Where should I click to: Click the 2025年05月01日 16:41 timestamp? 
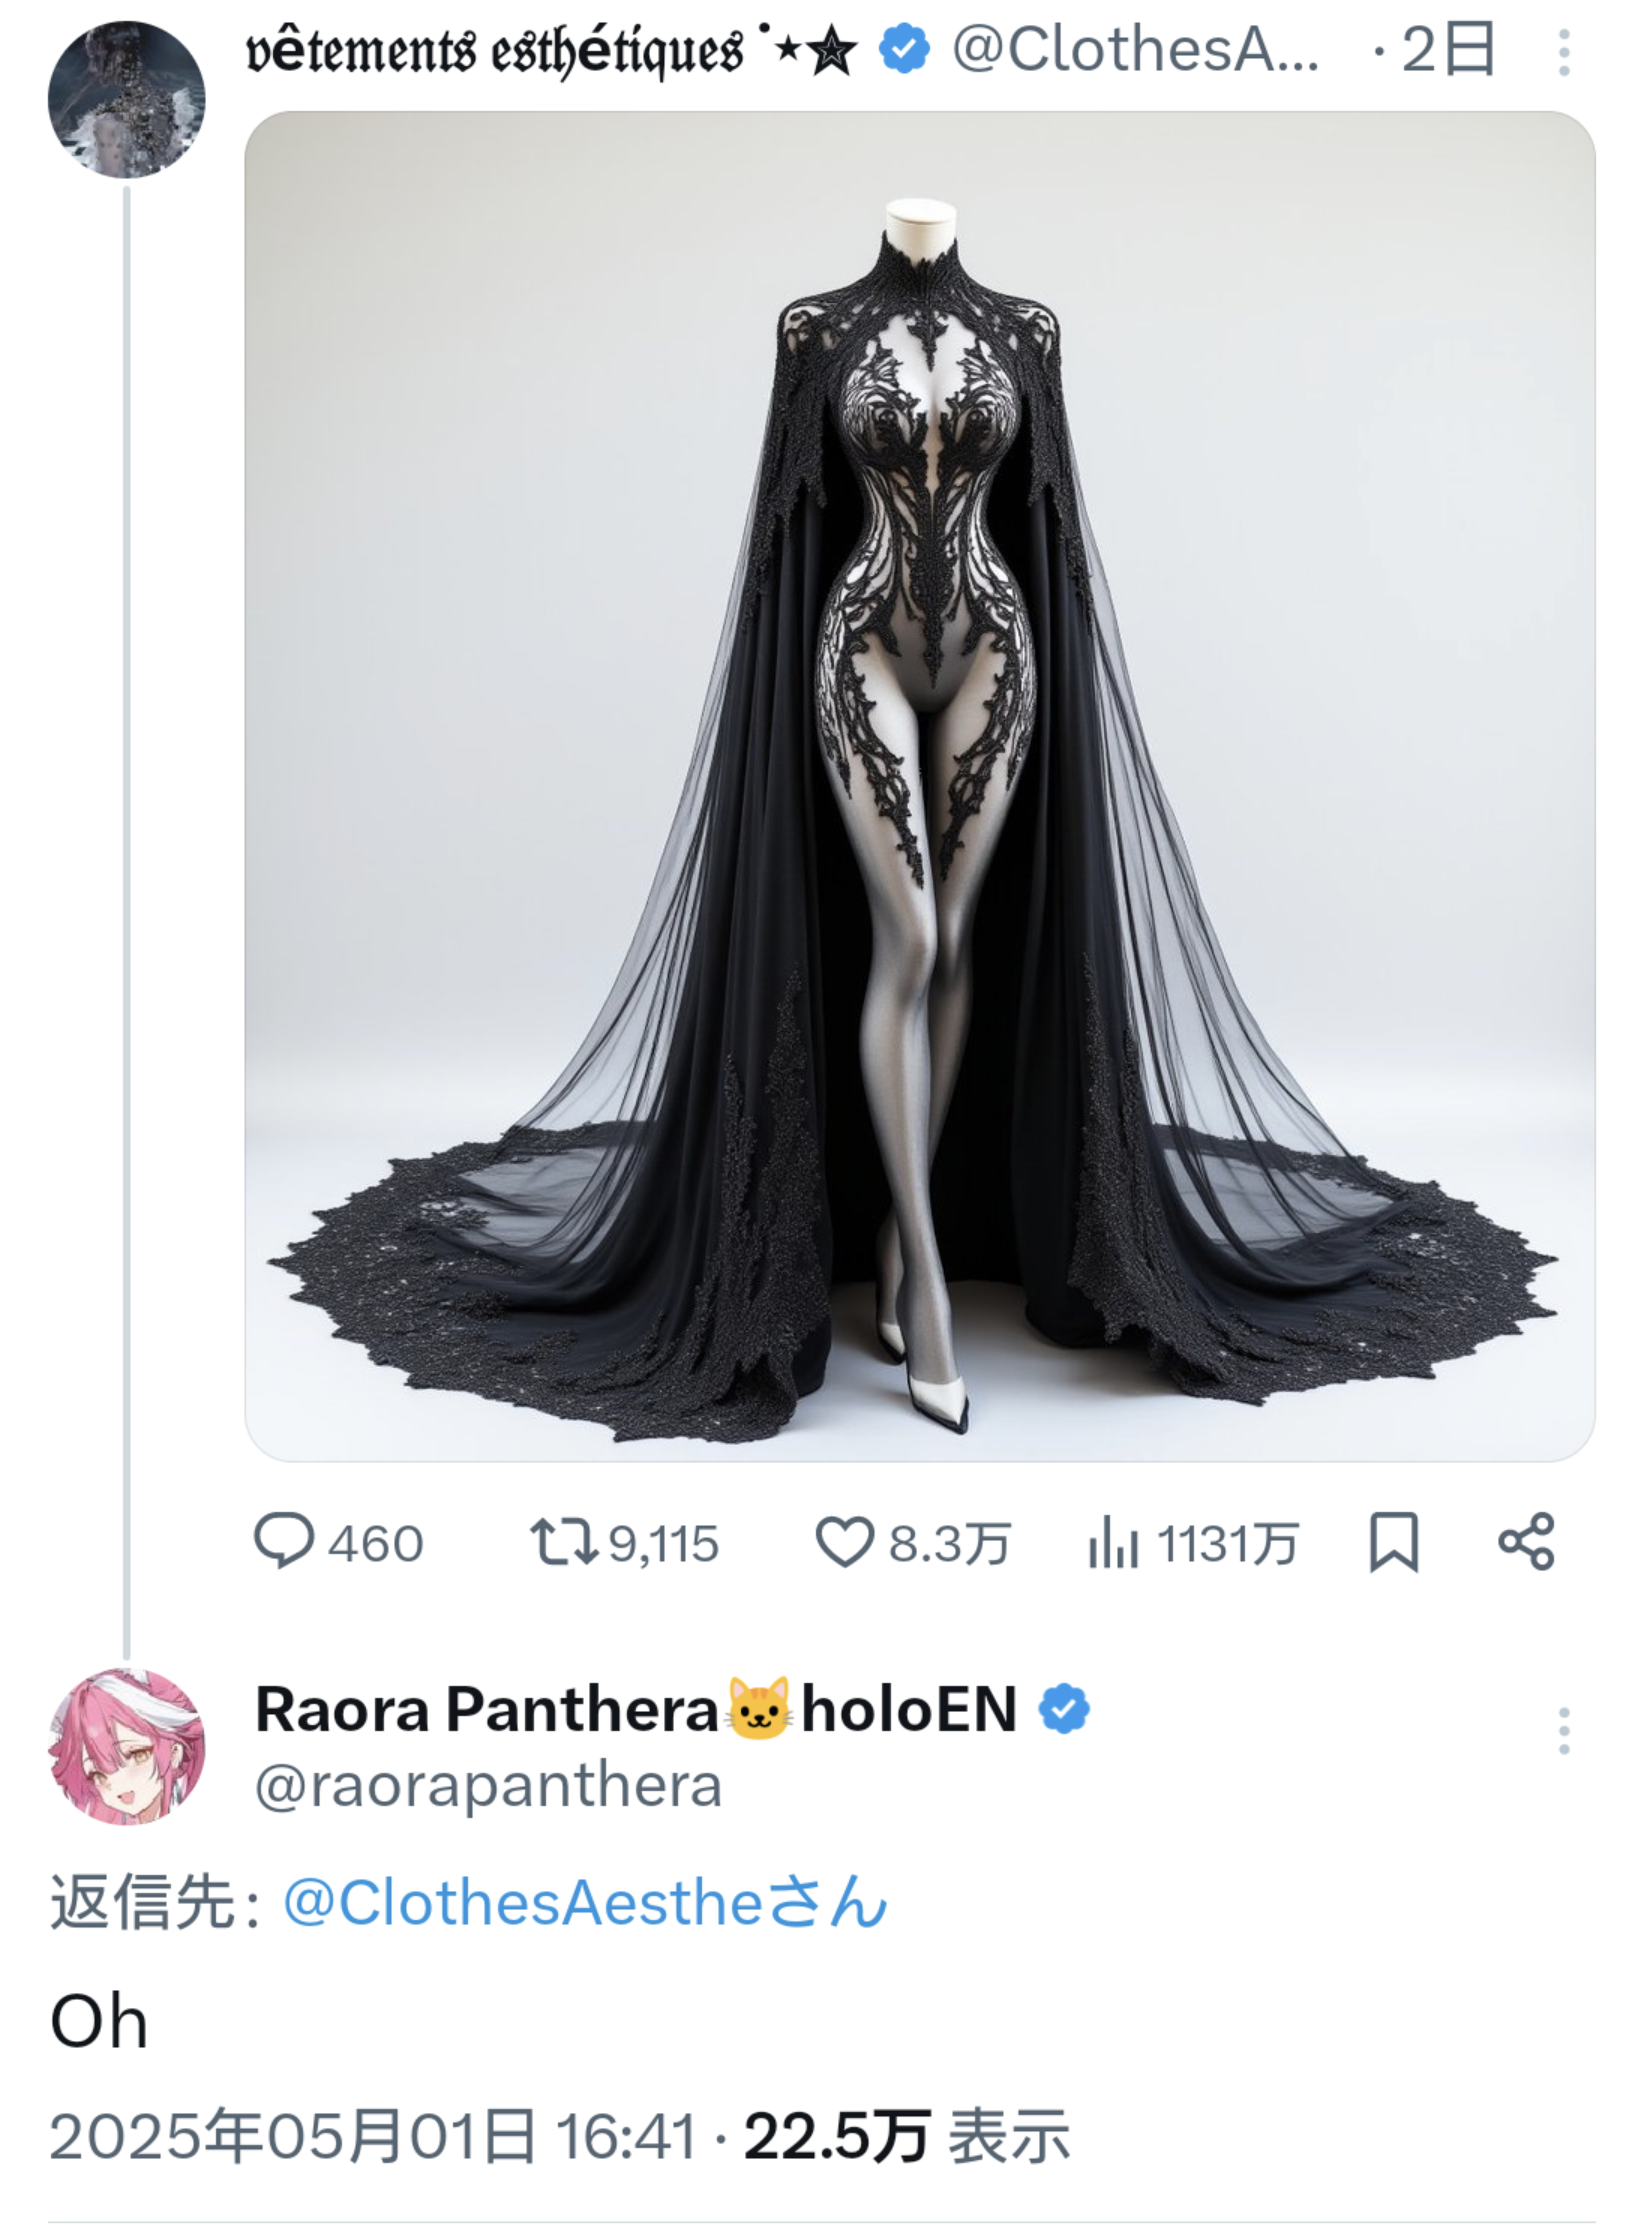[x=372, y=2137]
